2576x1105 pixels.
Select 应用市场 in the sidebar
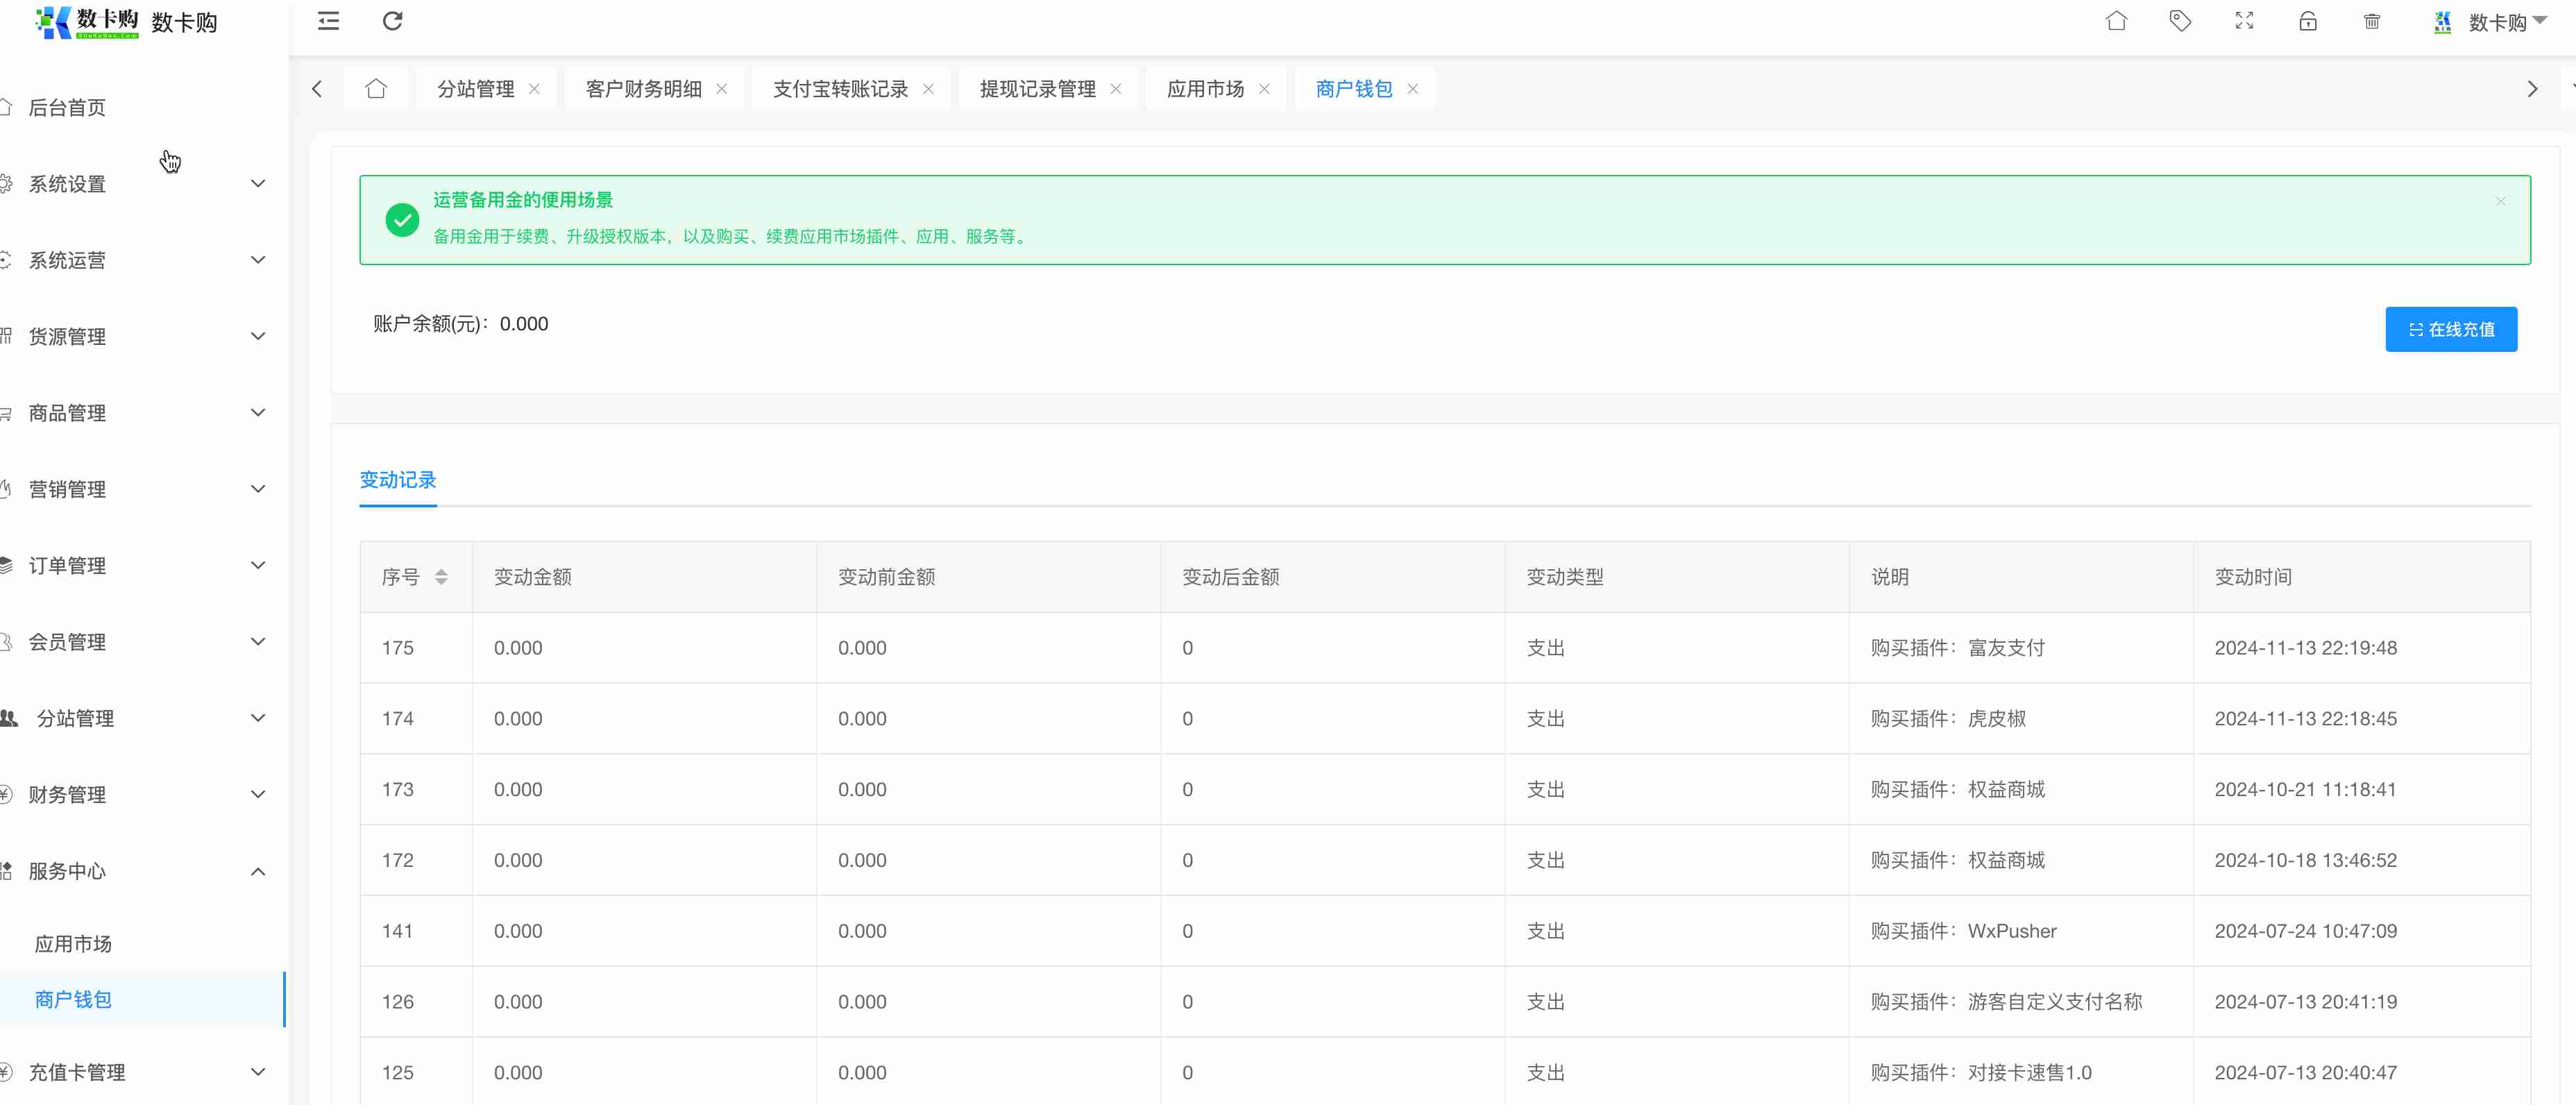[73, 944]
